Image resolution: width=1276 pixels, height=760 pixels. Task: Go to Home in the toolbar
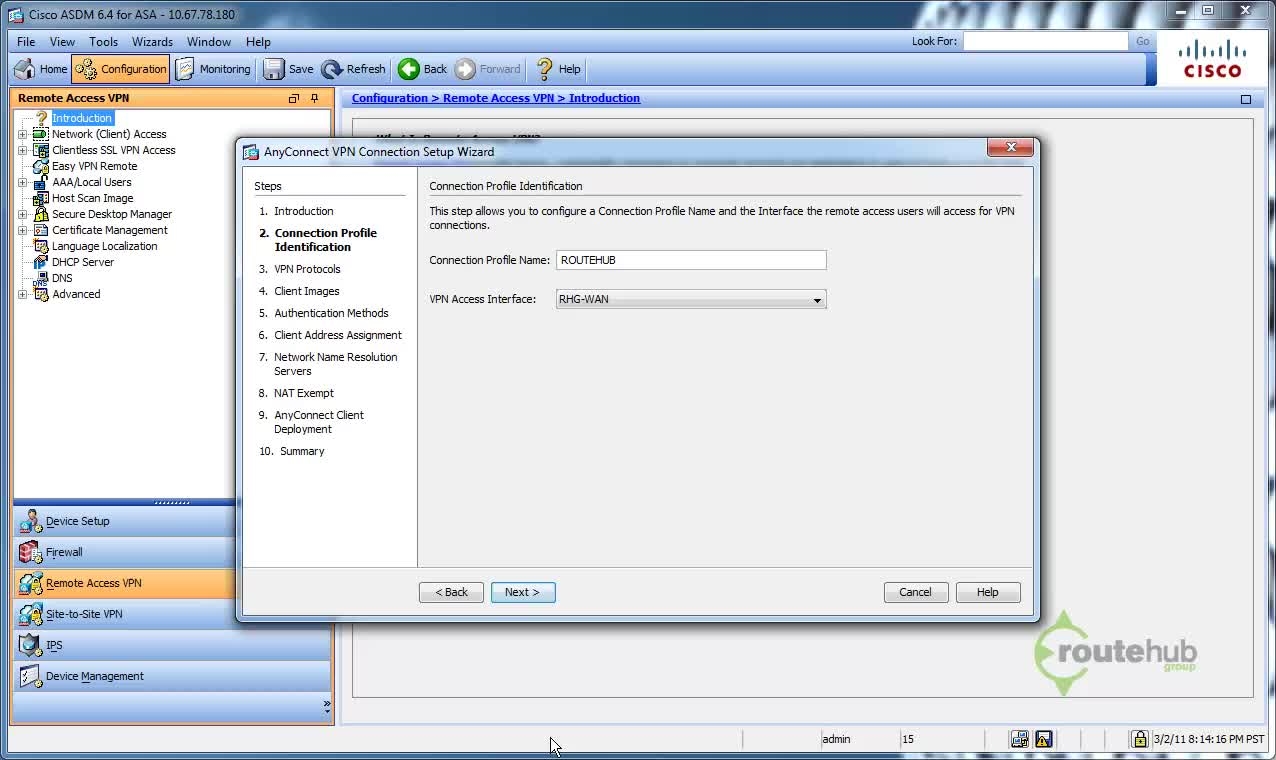[x=41, y=69]
